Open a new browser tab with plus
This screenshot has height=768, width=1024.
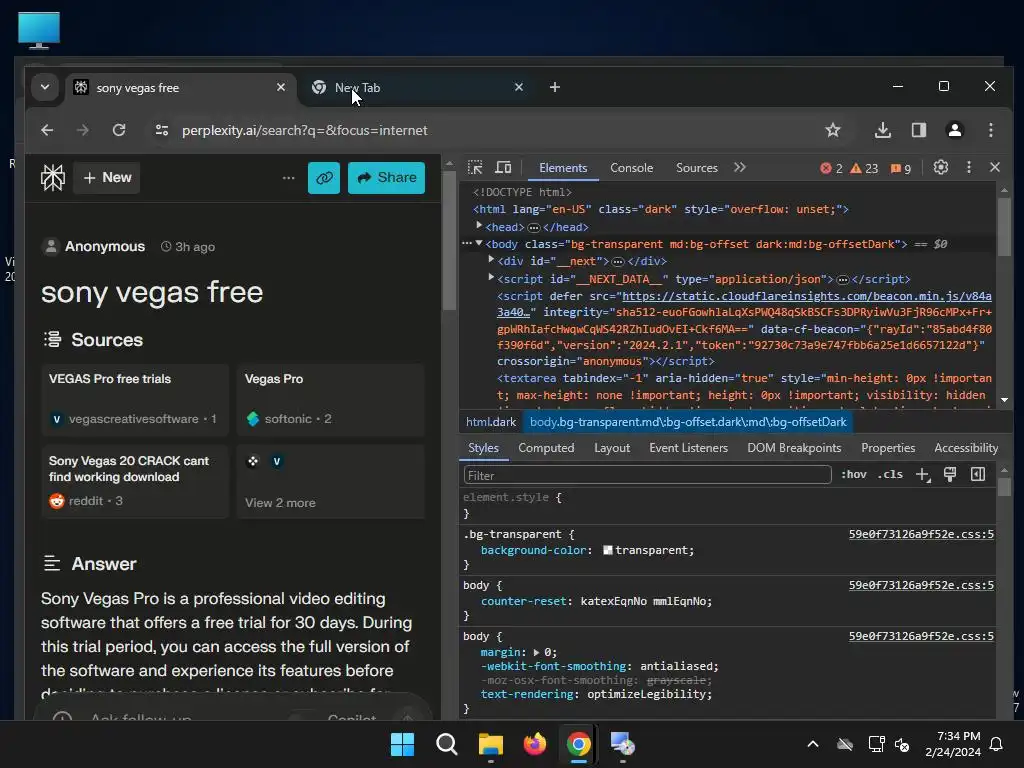click(554, 87)
